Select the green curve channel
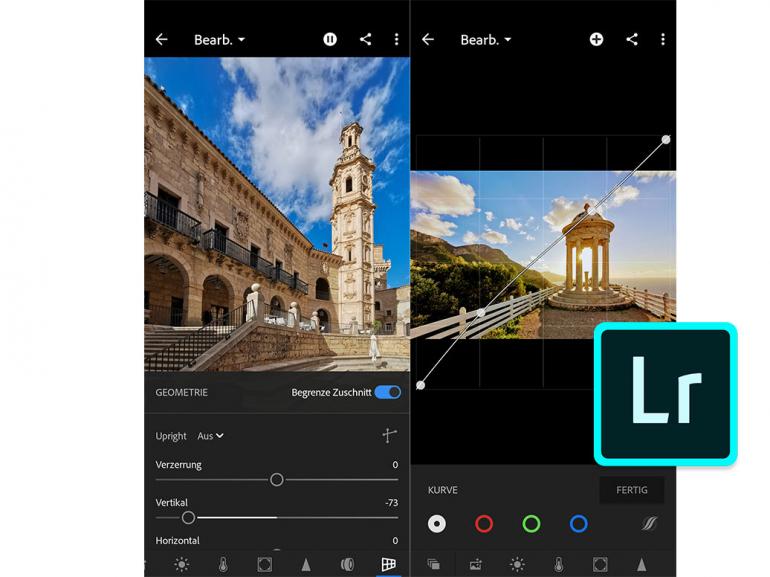 (x=531, y=523)
